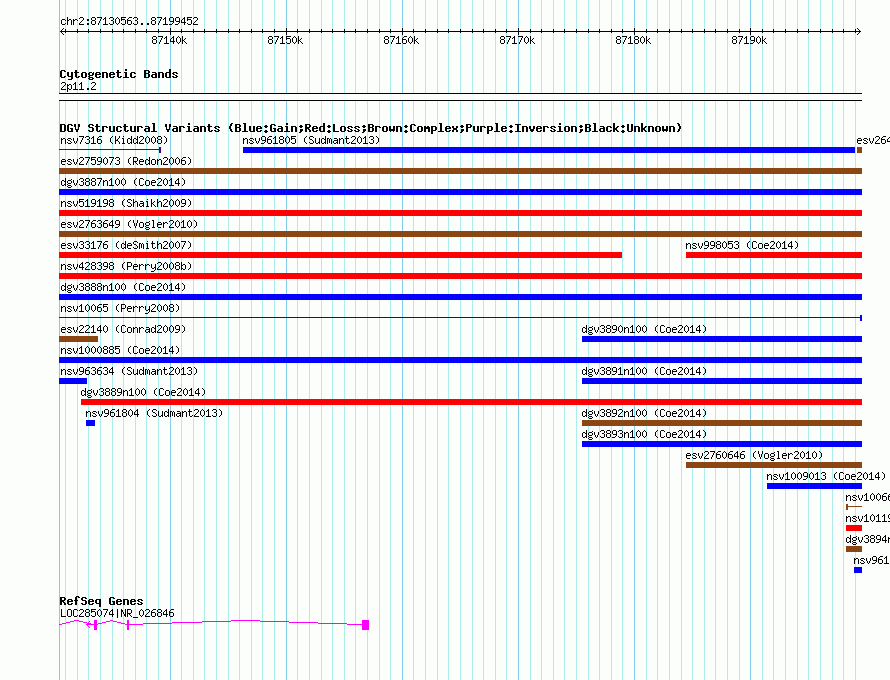Image resolution: width=890 pixels, height=680 pixels.
Task: Click the 87180k ruler position label
Action: [x=633, y=40]
